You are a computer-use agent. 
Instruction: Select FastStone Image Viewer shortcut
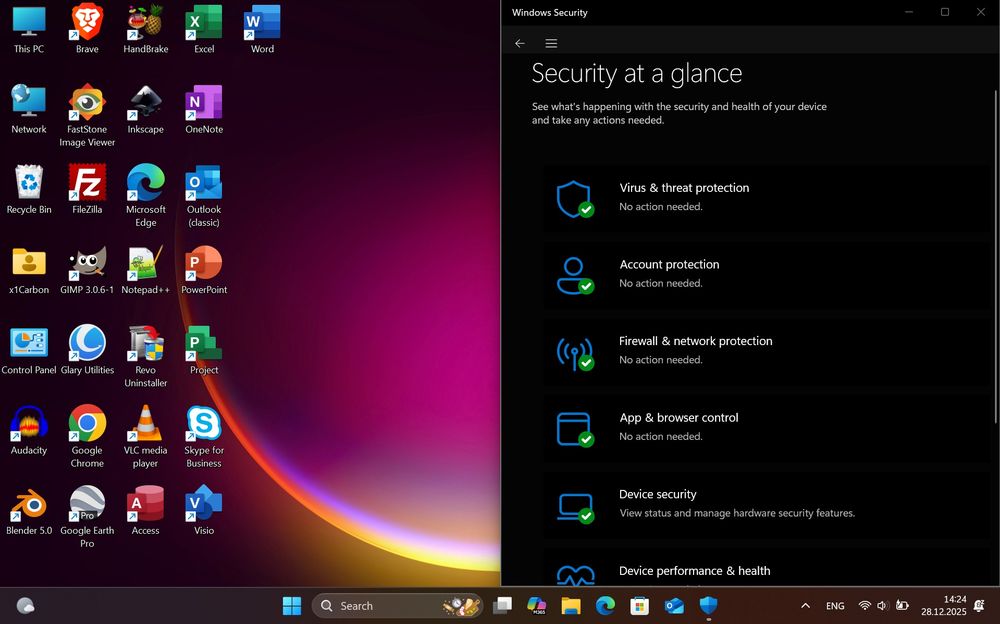pyautogui.click(x=87, y=115)
